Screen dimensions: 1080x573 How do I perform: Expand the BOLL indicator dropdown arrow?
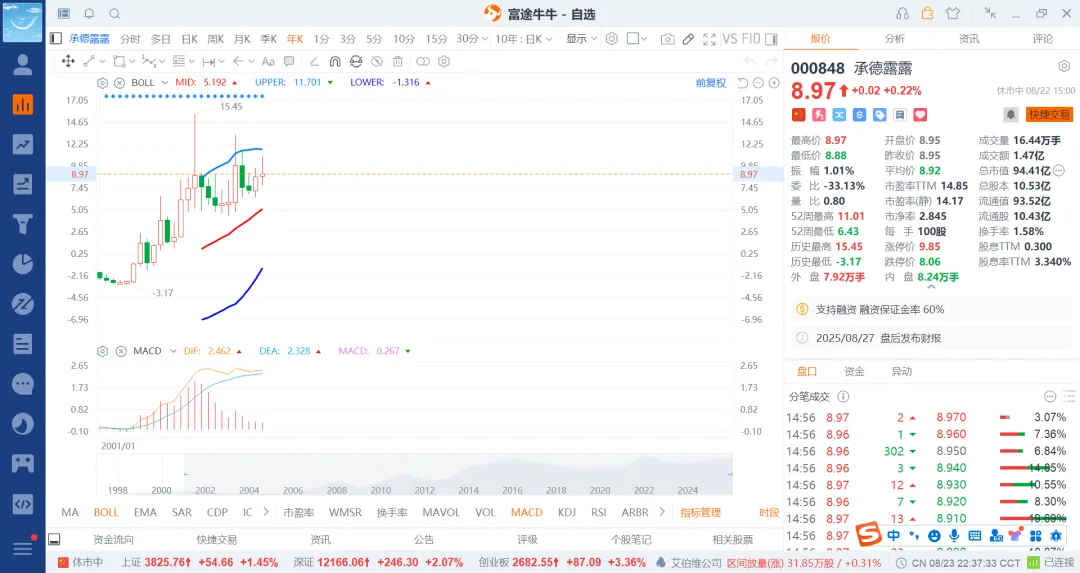pyautogui.click(x=165, y=83)
